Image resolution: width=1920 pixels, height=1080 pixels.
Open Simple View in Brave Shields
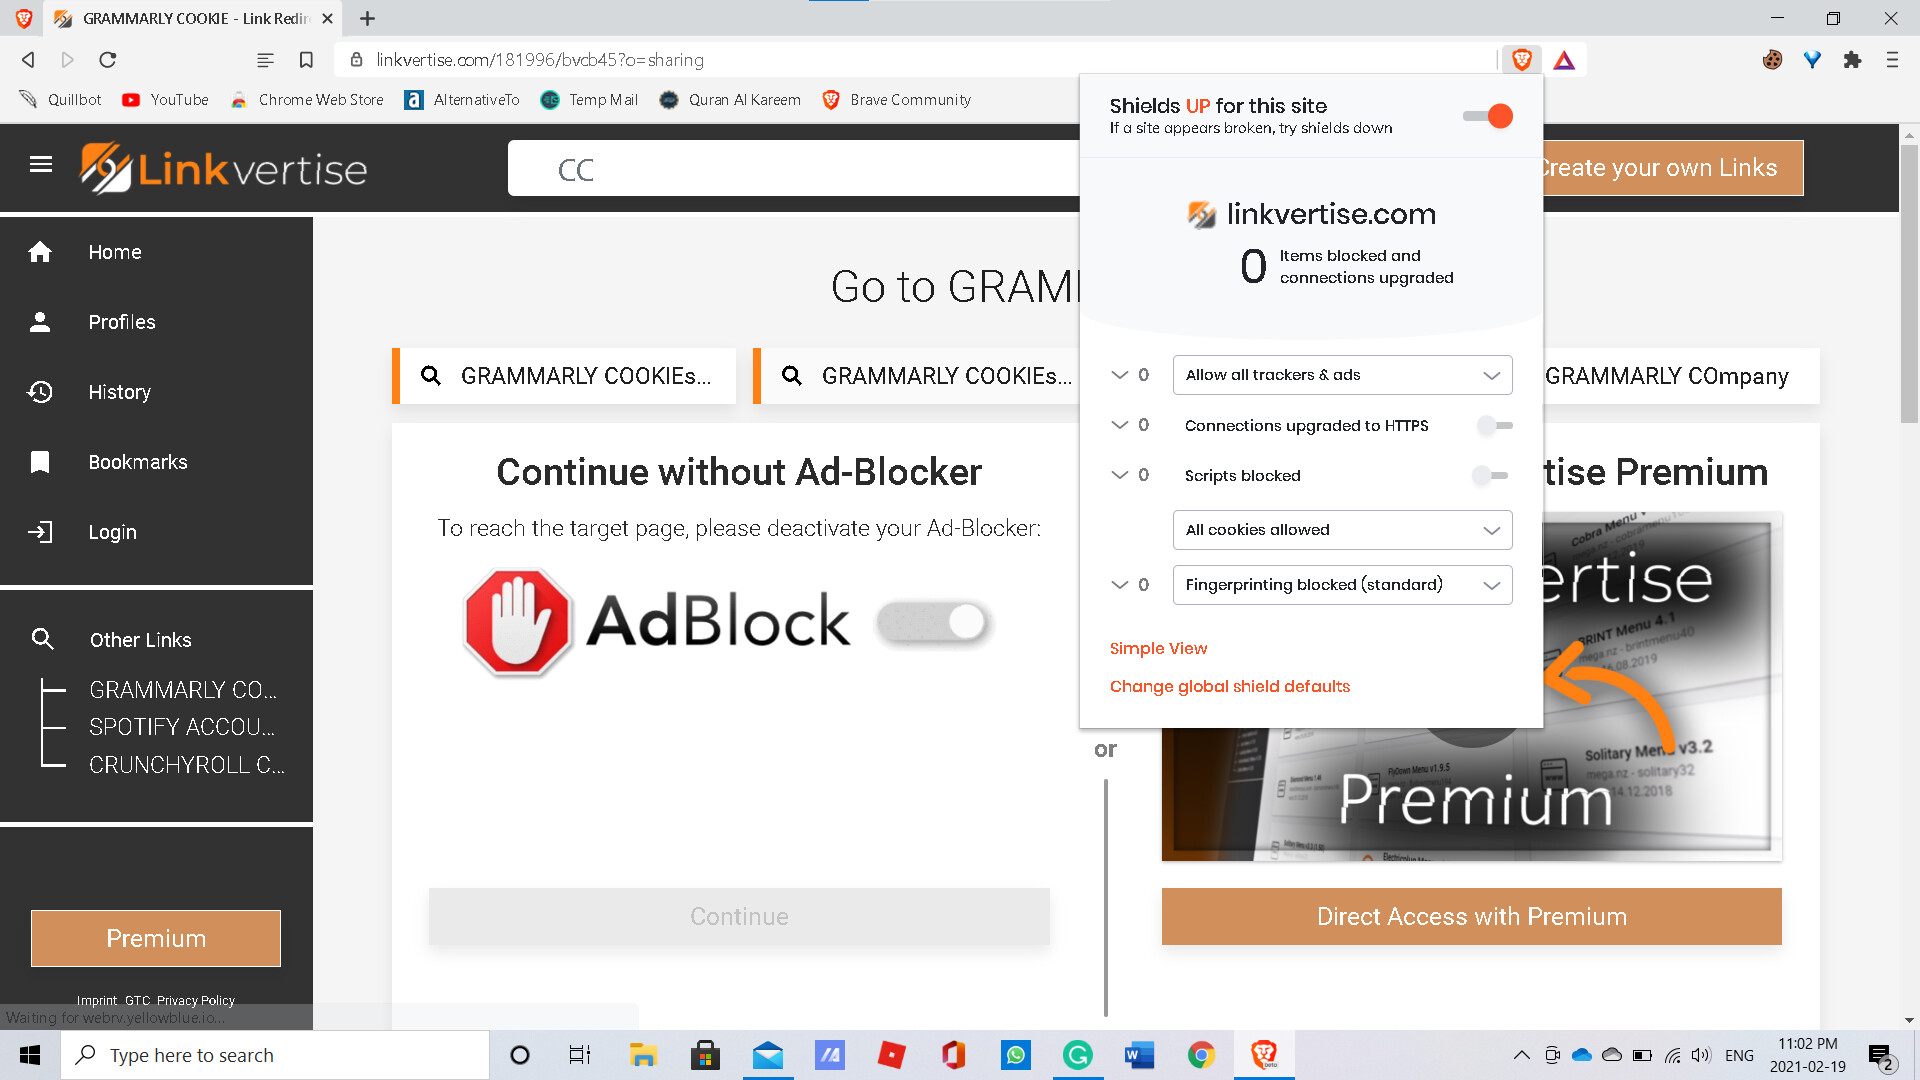pos(1159,647)
